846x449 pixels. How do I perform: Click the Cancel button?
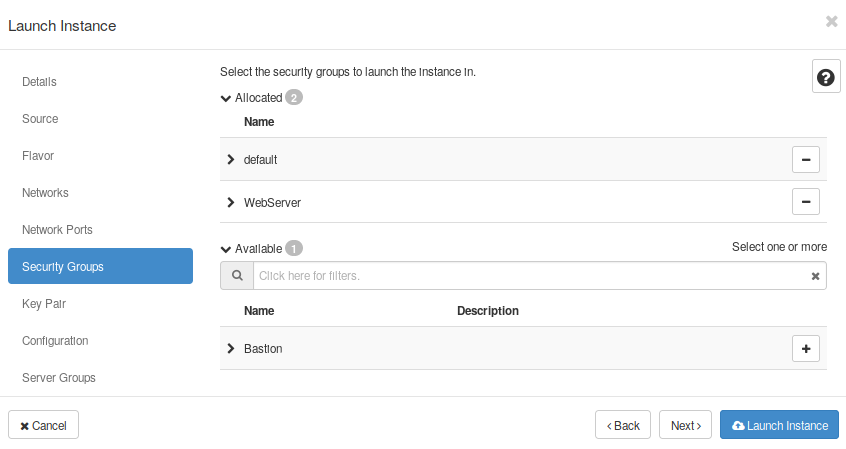point(43,425)
